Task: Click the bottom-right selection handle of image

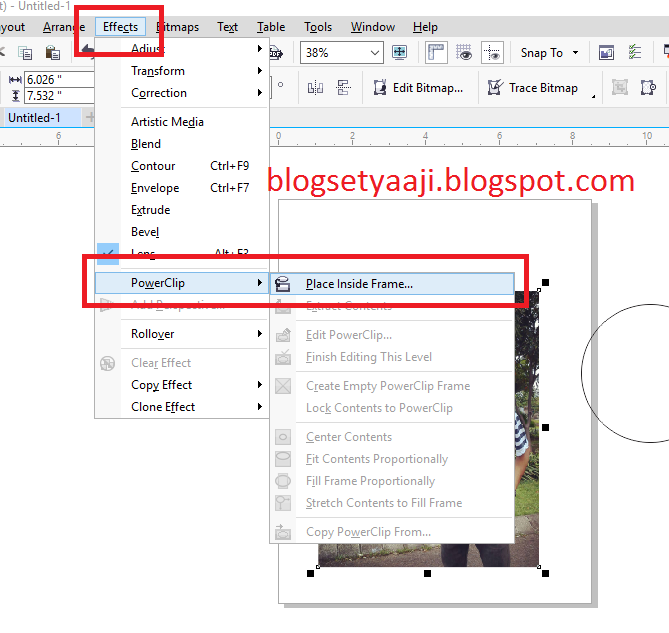Action: (x=545, y=574)
